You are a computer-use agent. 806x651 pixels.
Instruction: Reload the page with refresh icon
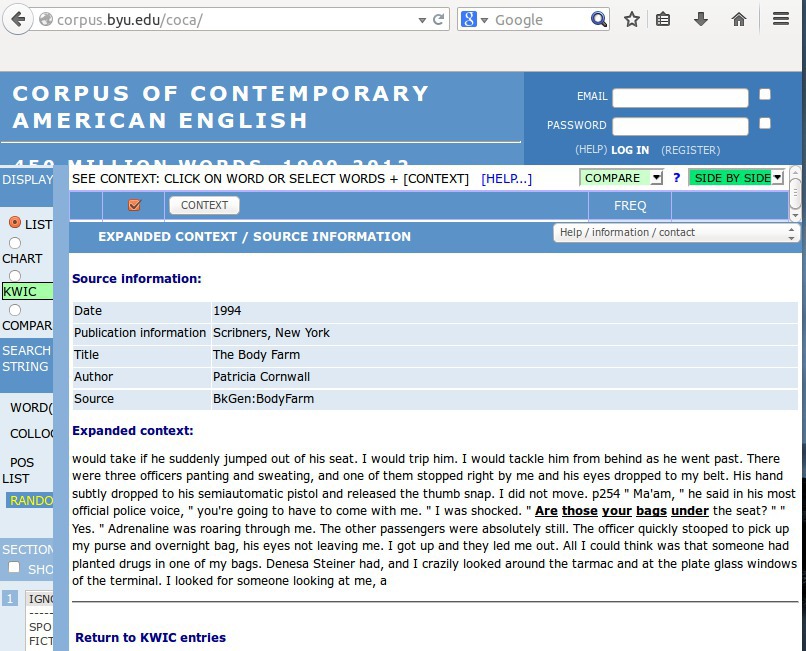click(438, 20)
